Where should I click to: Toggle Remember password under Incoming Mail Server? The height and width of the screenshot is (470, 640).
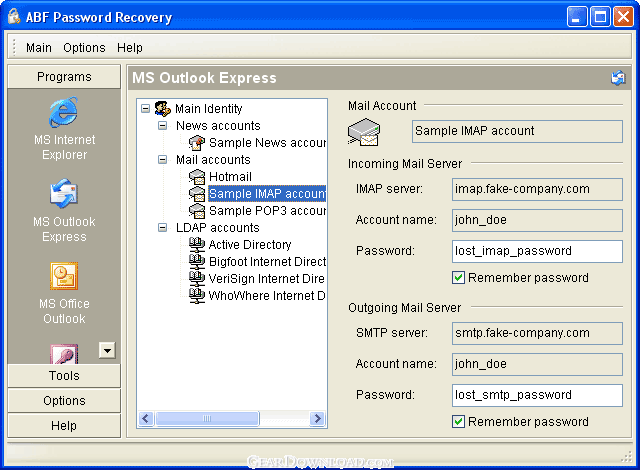point(458,278)
